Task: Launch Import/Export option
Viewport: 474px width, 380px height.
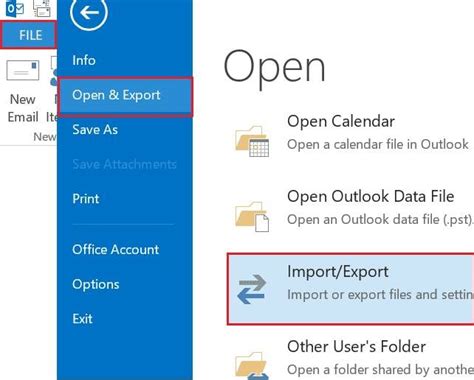Action: coord(351,289)
